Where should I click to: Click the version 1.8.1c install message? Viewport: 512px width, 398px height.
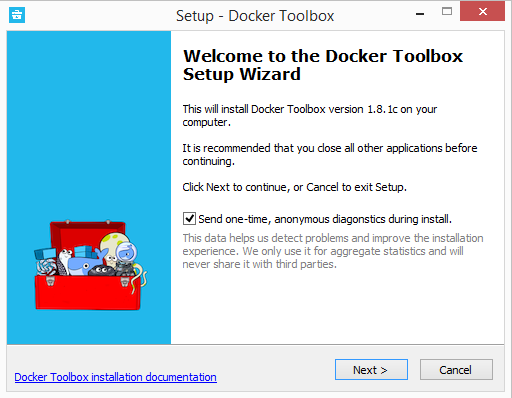pyautogui.click(x=309, y=115)
